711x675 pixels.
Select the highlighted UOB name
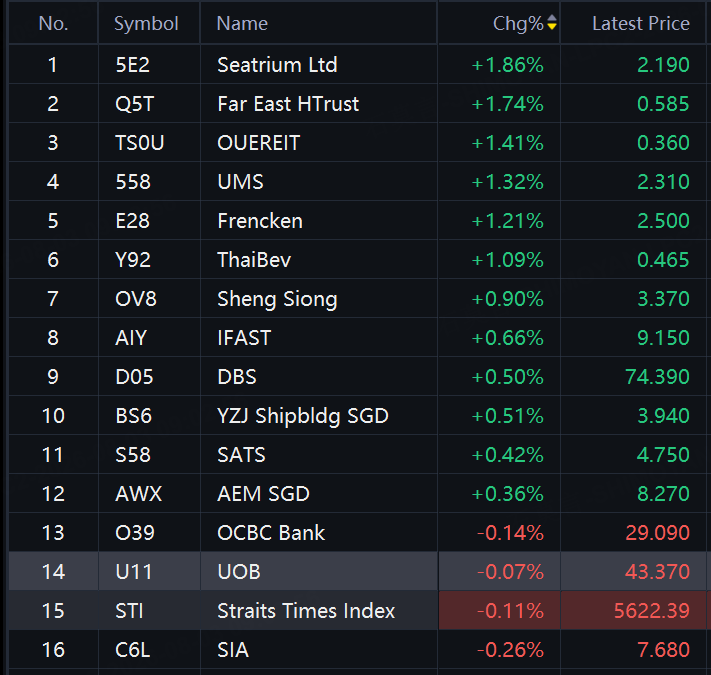239,572
